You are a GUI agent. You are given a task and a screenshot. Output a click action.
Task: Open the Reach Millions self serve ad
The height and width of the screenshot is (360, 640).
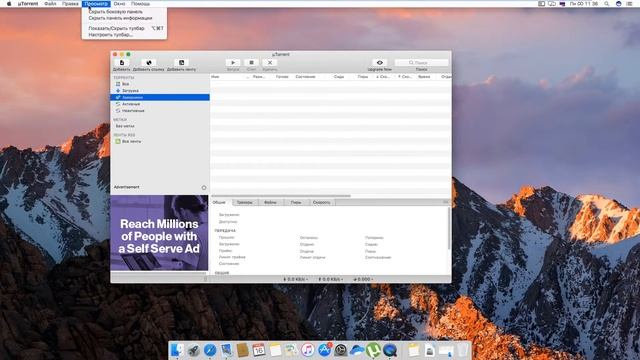(x=159, y=233)
